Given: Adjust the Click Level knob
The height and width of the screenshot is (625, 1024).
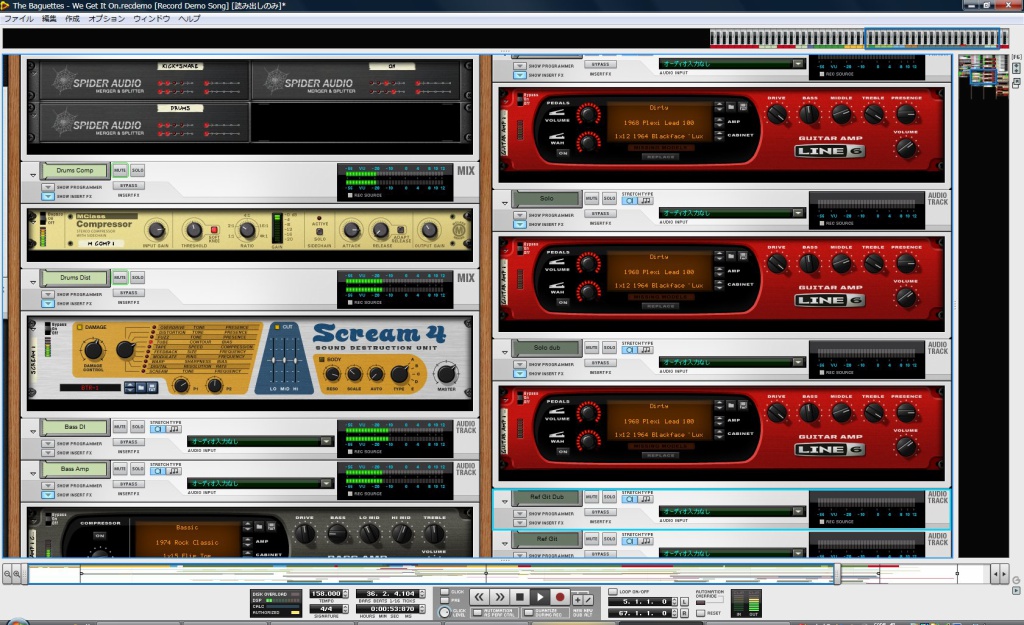Looking at the screenshot, I should [x=445, y=613].
